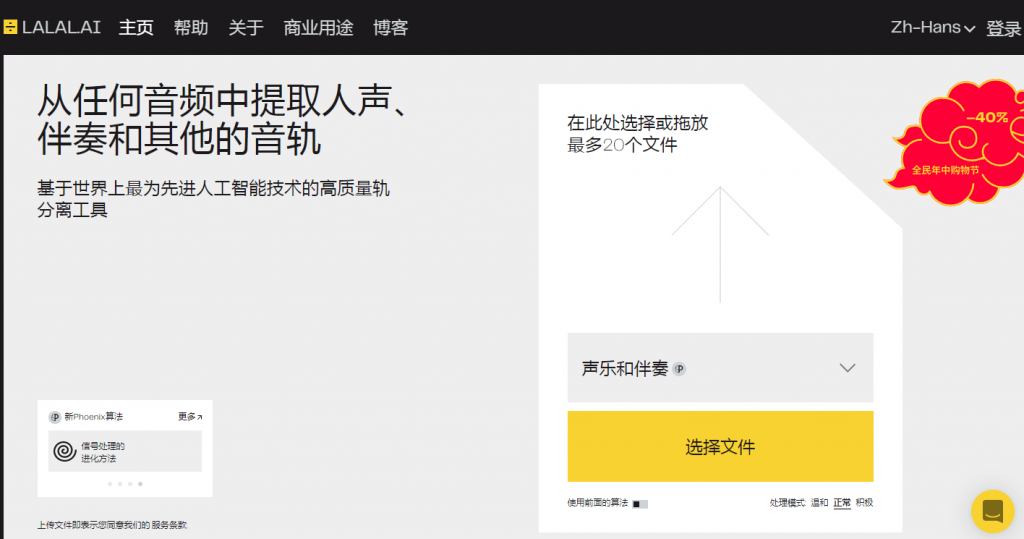This screenshot has height=539, width=1024.
Task: Open 商业用途 navigation item
Action: point(318,27)
